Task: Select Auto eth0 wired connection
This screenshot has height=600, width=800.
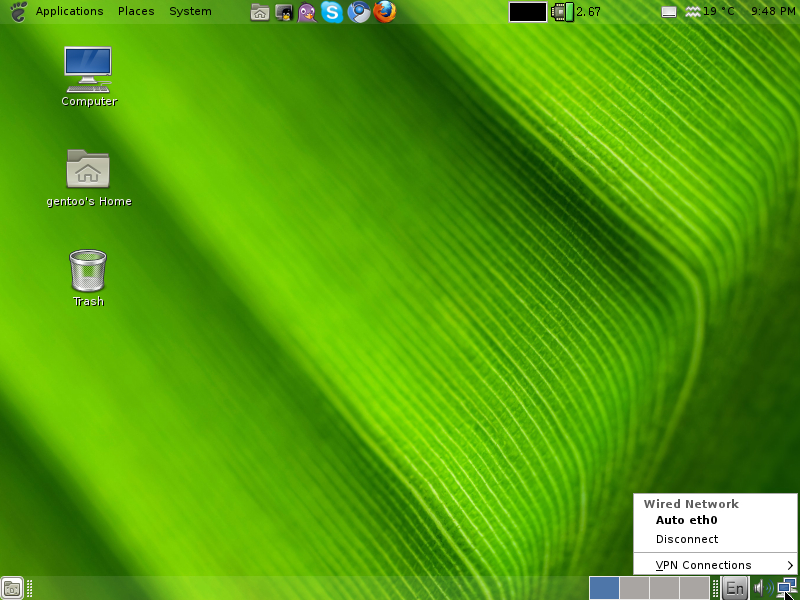Action: tap(687, 520)
